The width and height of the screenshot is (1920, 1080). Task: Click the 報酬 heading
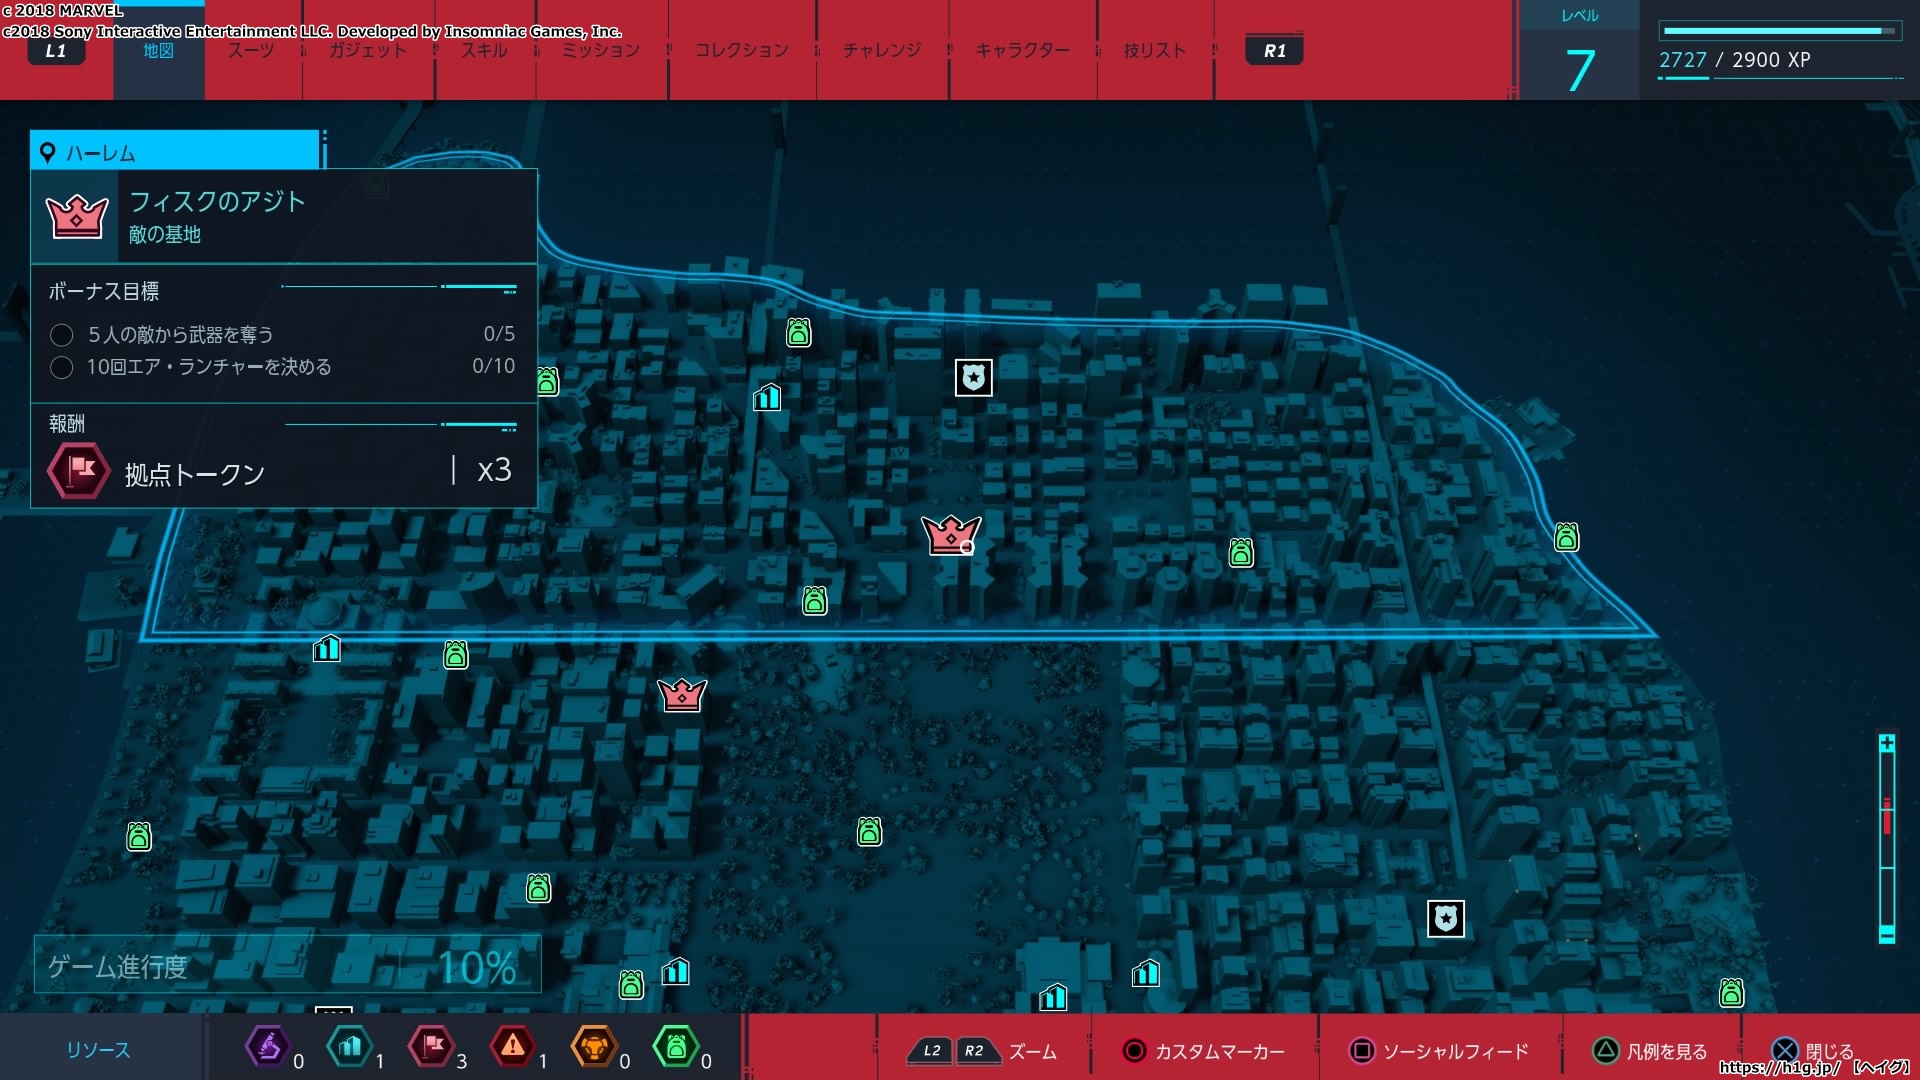tap(67, 424)
